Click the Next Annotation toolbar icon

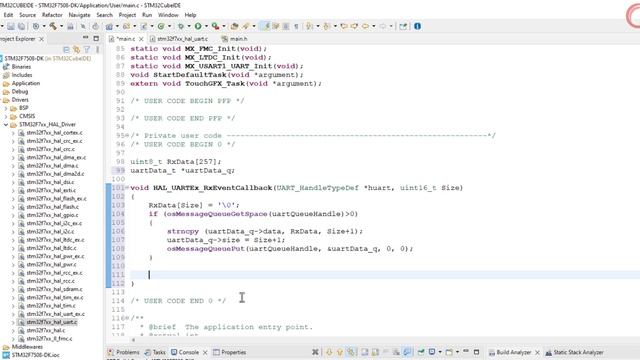(x=310, y=26)
